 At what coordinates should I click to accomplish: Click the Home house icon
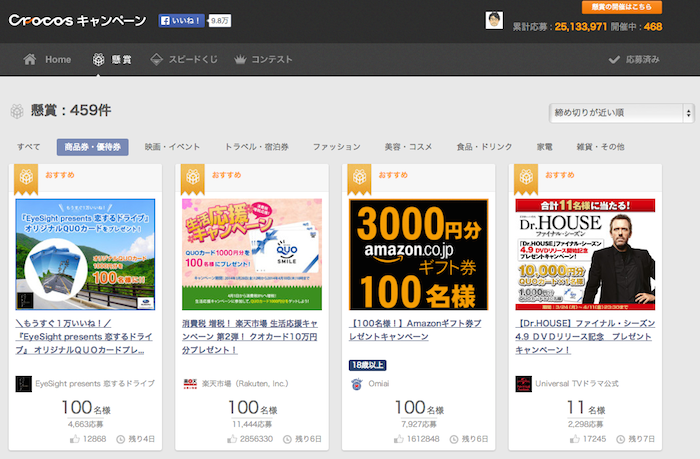[x=30, y=59]
